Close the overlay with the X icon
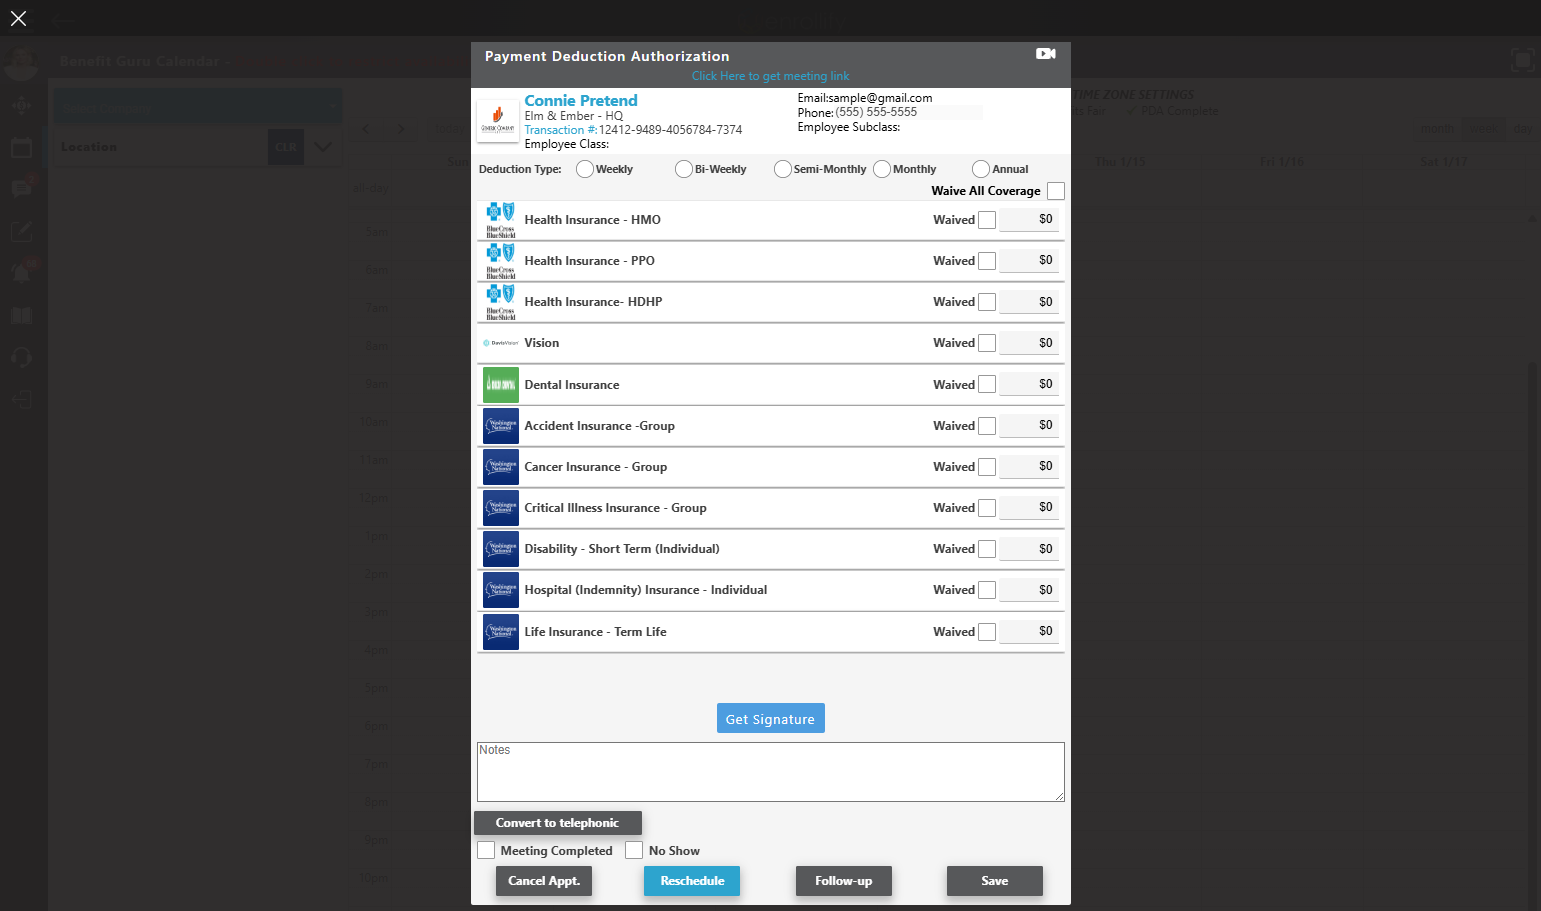The height and width of the screenshot is (911, 1541). click(x=18, y=18)
